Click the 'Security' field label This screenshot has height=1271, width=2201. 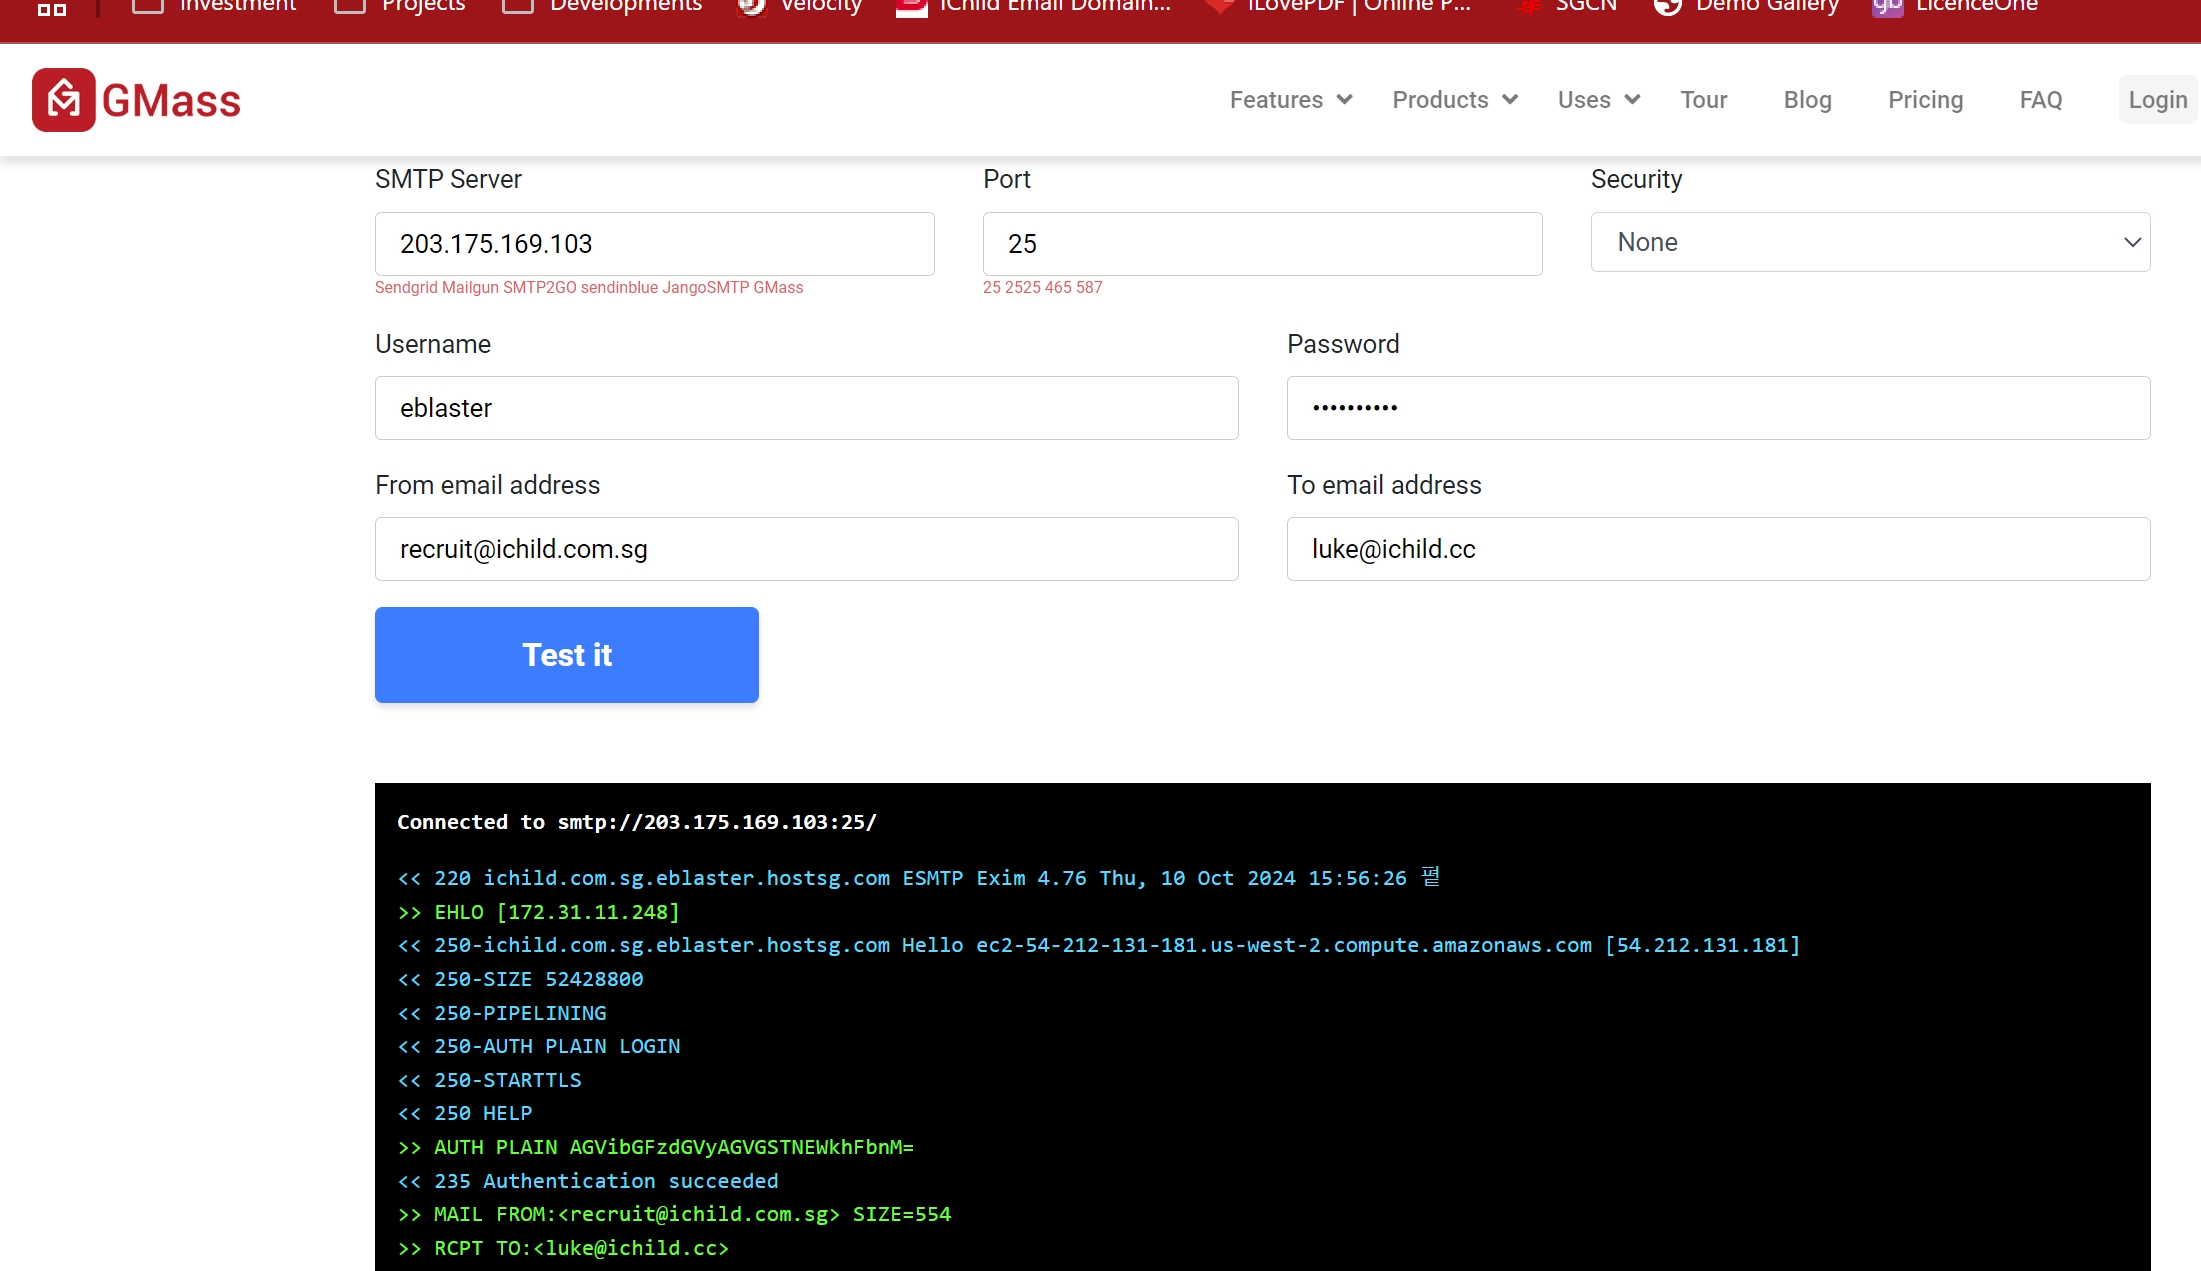(x=1637, y=179)
